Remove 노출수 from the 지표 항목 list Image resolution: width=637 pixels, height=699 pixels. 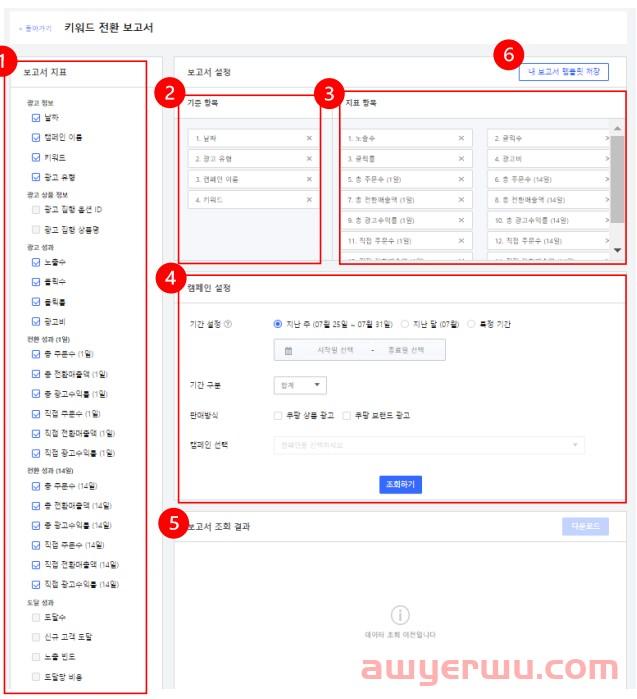[461, 138]
